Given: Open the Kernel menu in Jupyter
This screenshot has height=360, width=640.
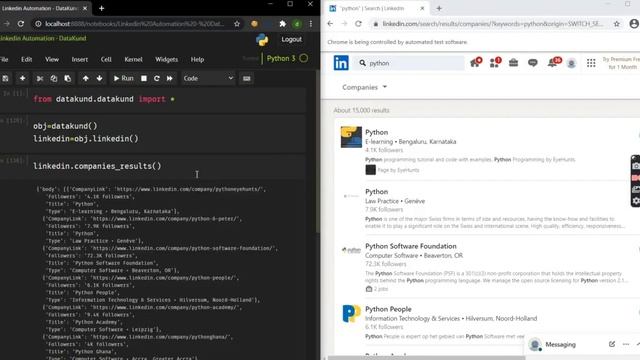Looking at the screenshot, I should (x=133, y=60).
